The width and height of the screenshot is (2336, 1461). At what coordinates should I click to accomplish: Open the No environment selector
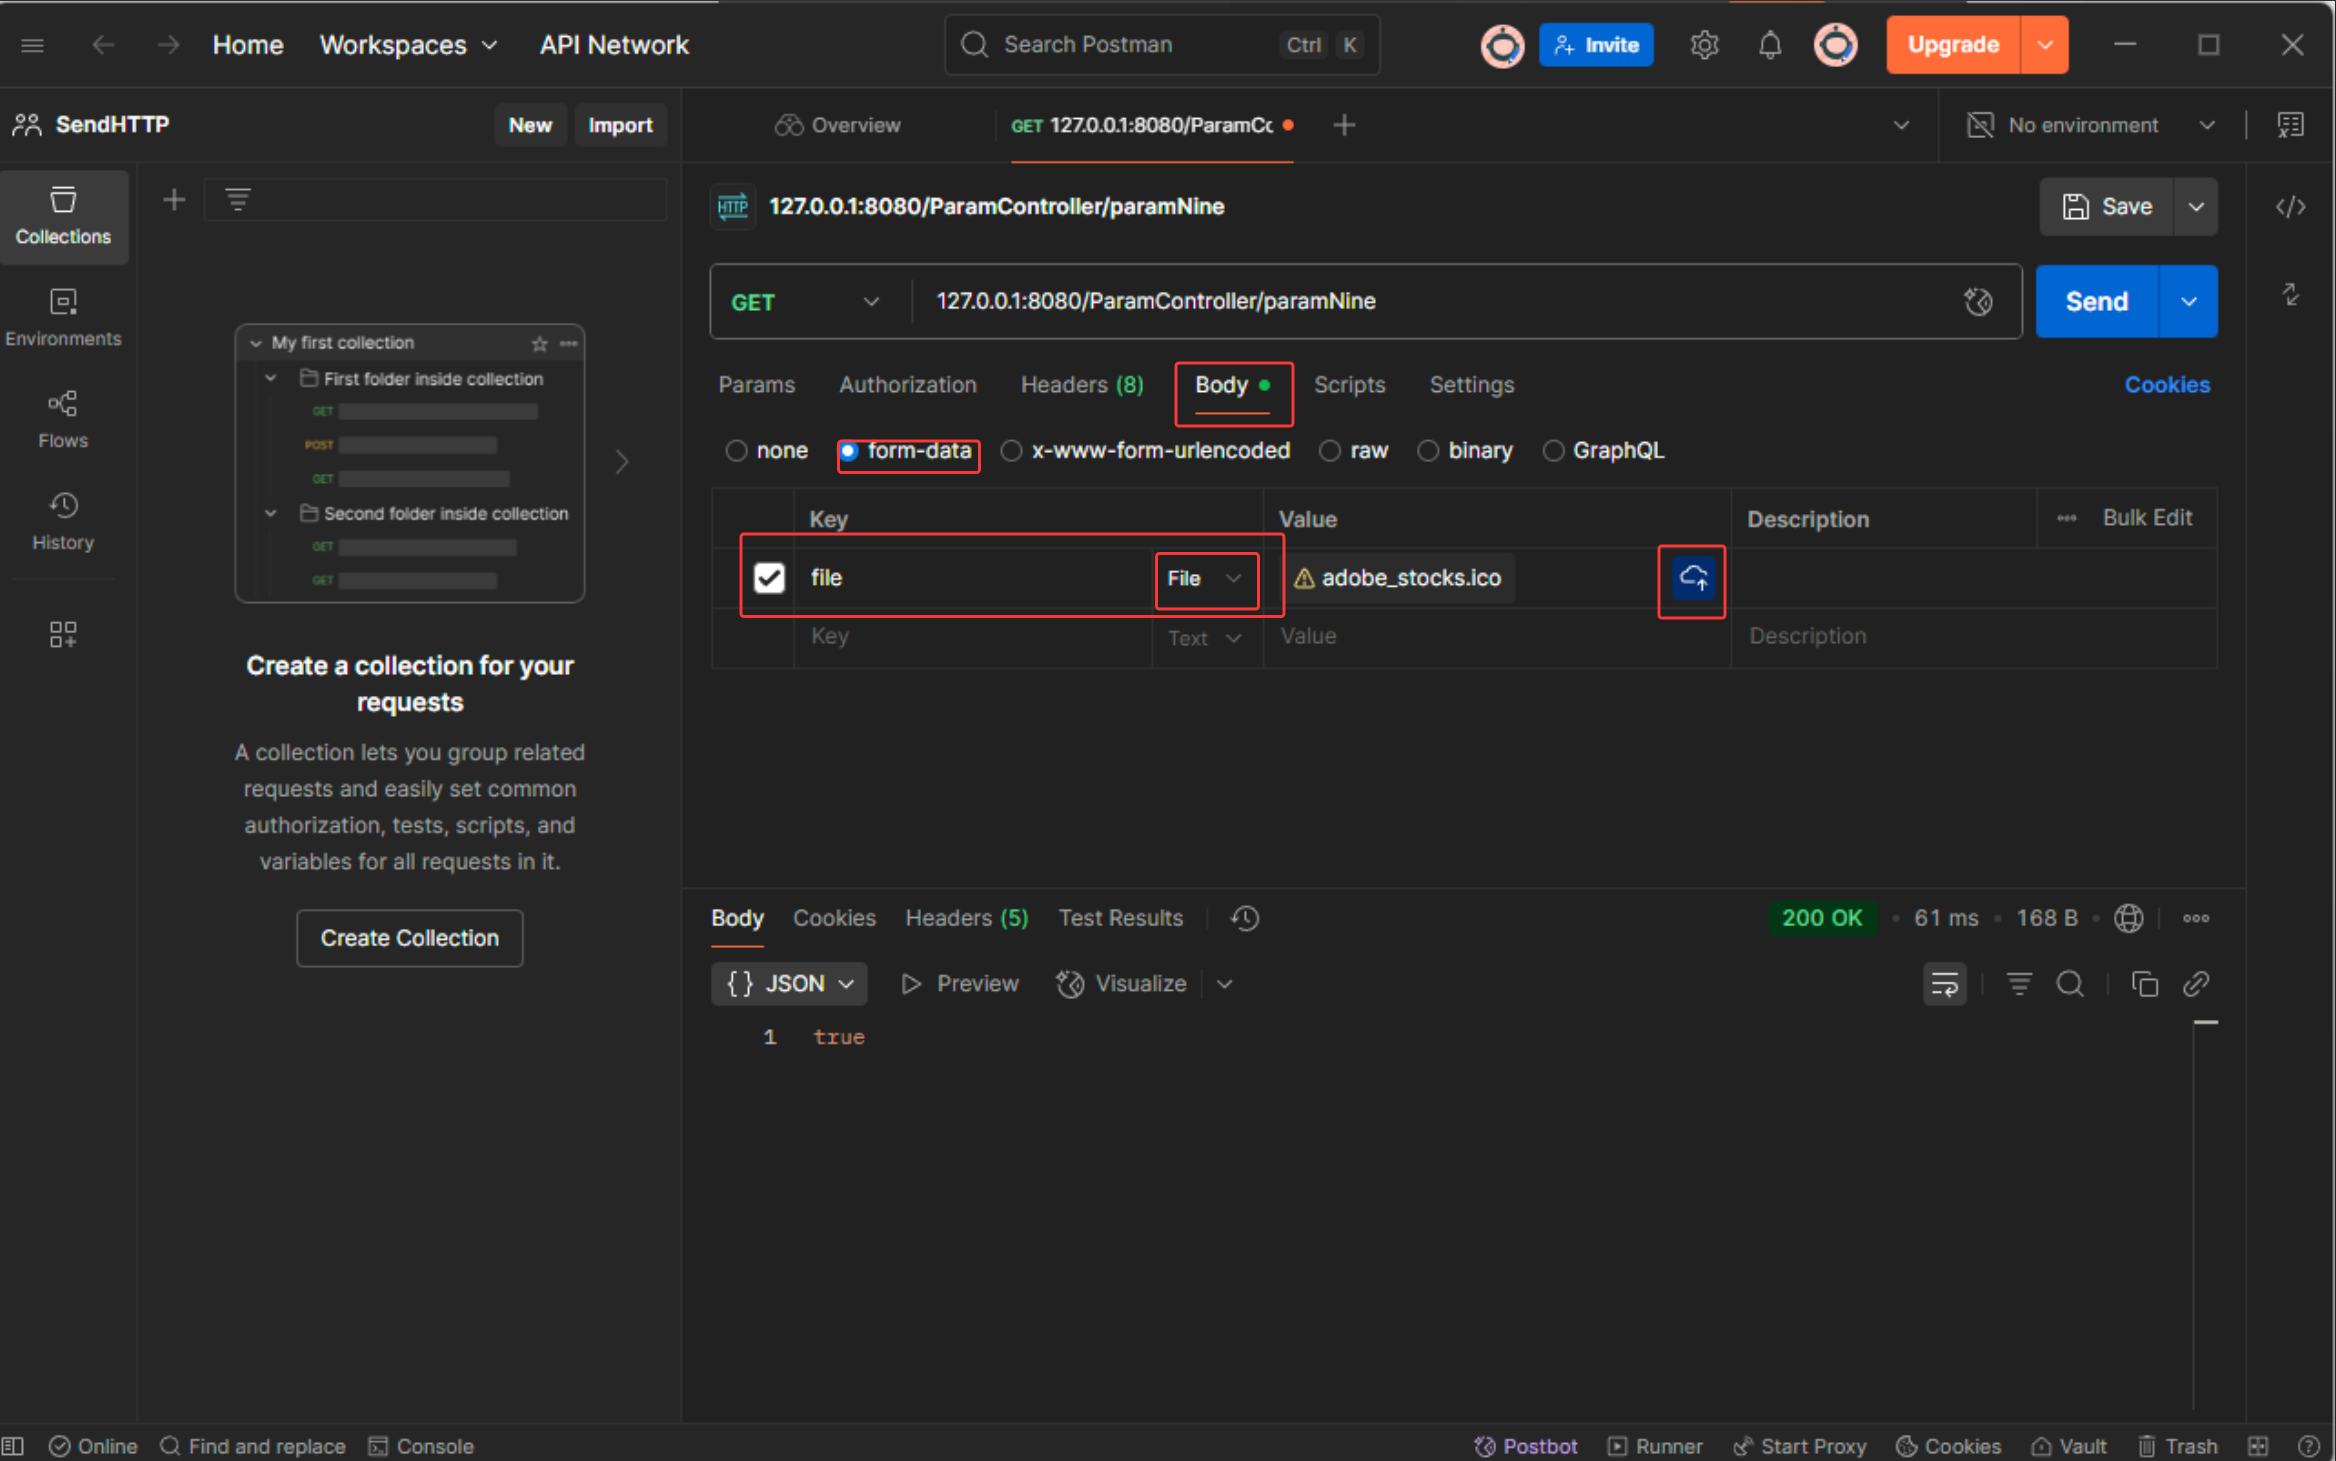[2090, 125]
